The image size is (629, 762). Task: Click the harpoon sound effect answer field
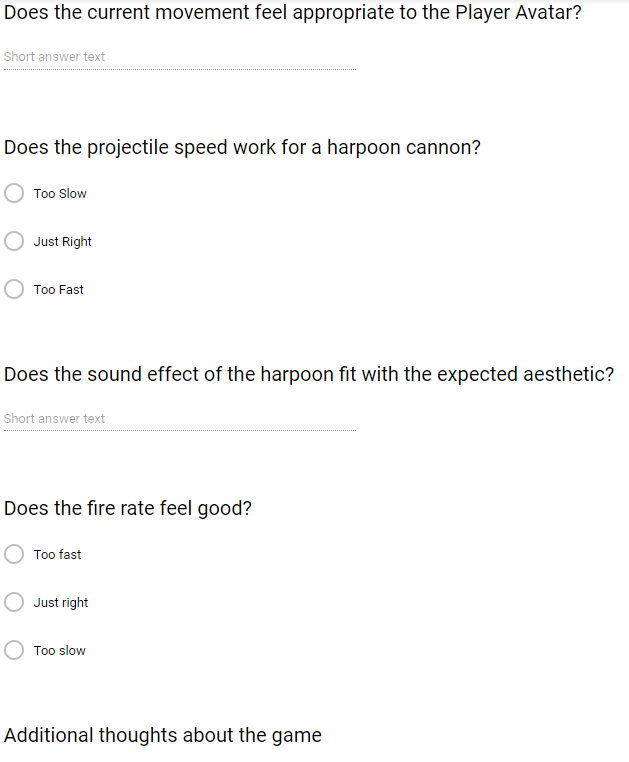(x=180, y=419)
